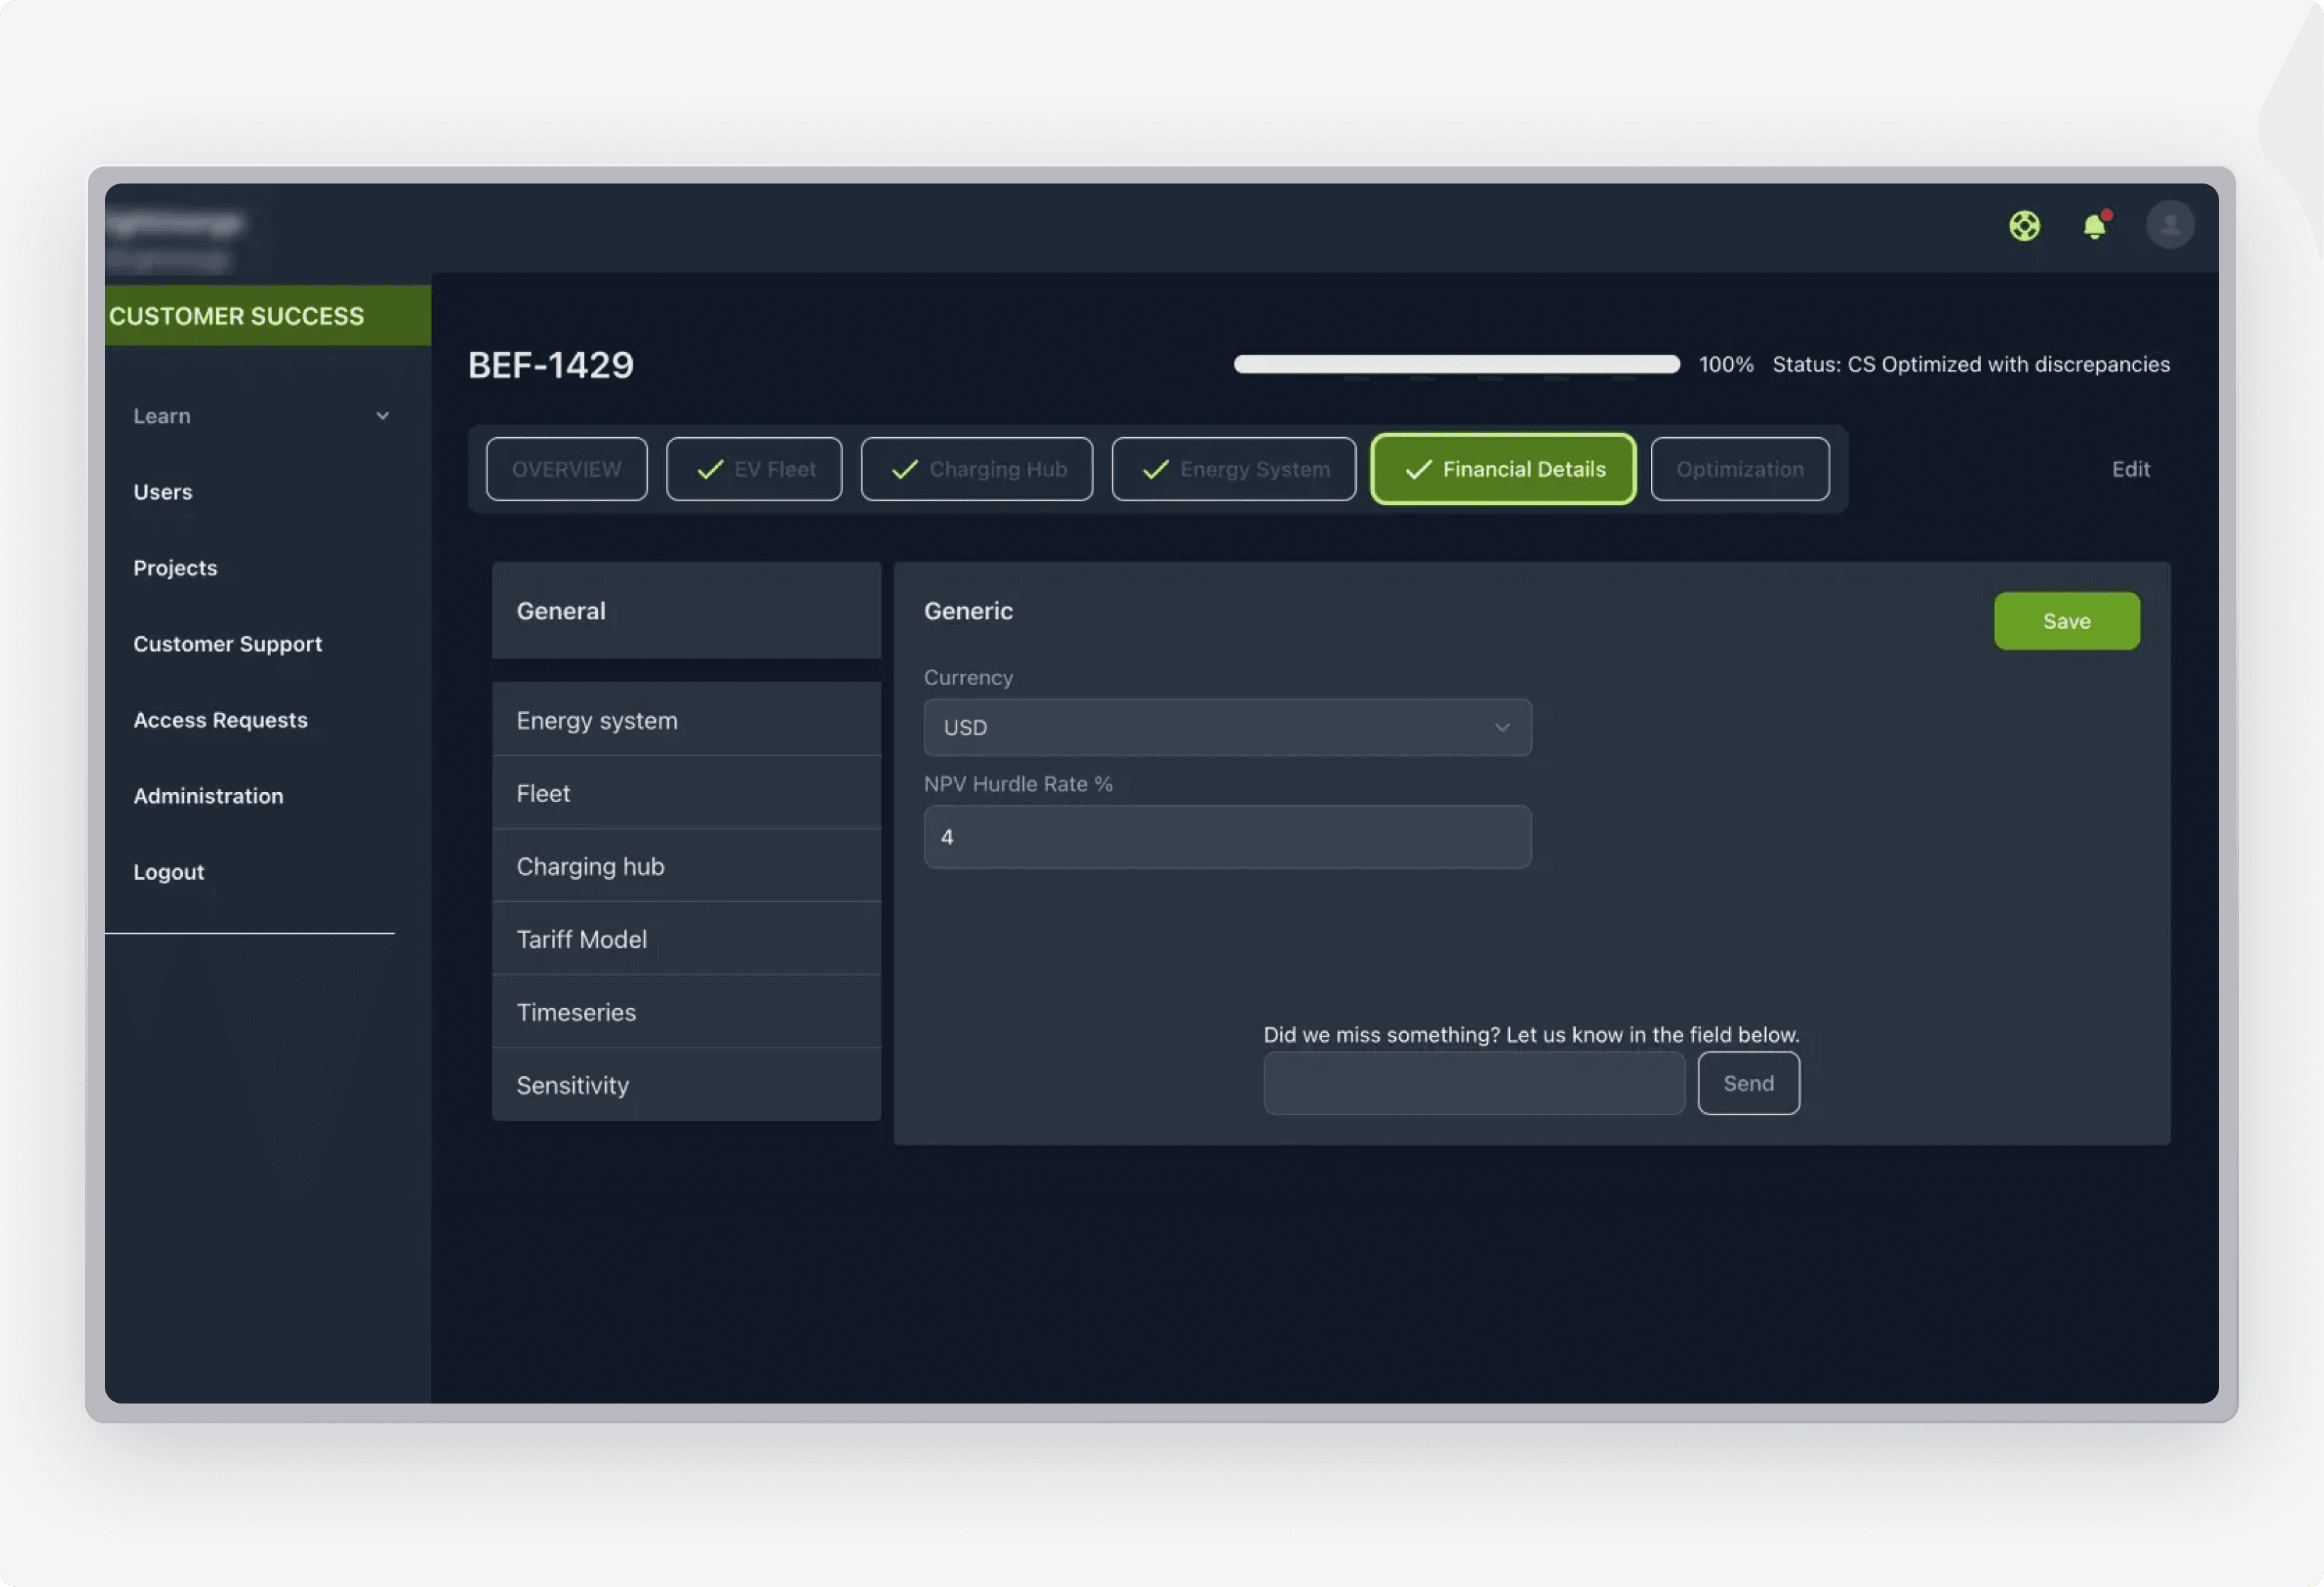Open Administration in sidebar
The width and height of the screenshot is (2324, 1587).
pyautogui.click(x=208, y=796)
